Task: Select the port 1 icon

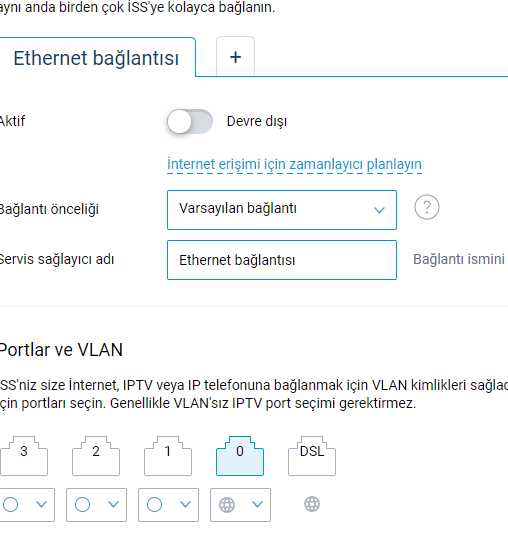Action: point(168,456)
